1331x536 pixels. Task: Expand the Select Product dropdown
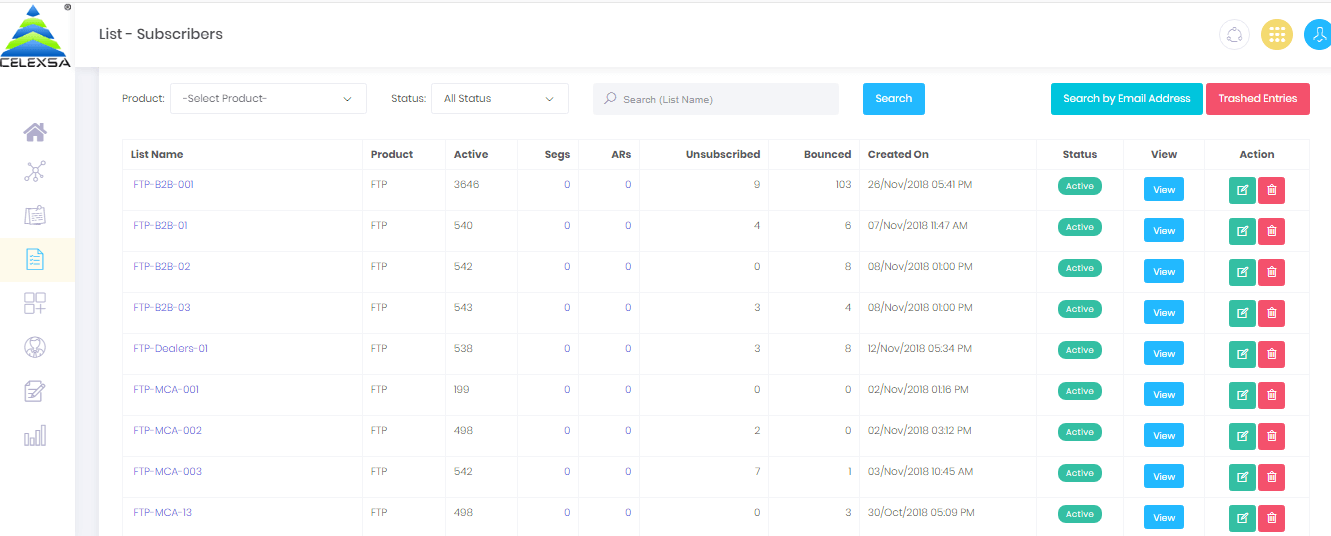pyautogui.click(x=268, y=99)
